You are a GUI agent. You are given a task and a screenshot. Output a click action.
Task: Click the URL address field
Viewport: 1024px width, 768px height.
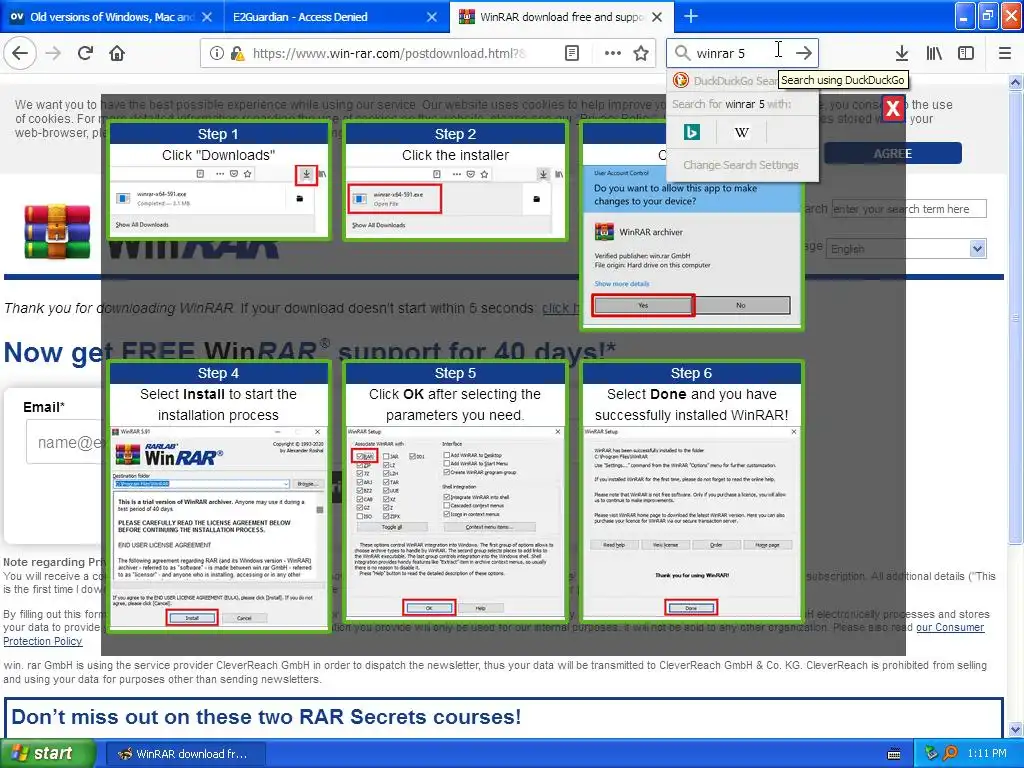pos(389,53)
